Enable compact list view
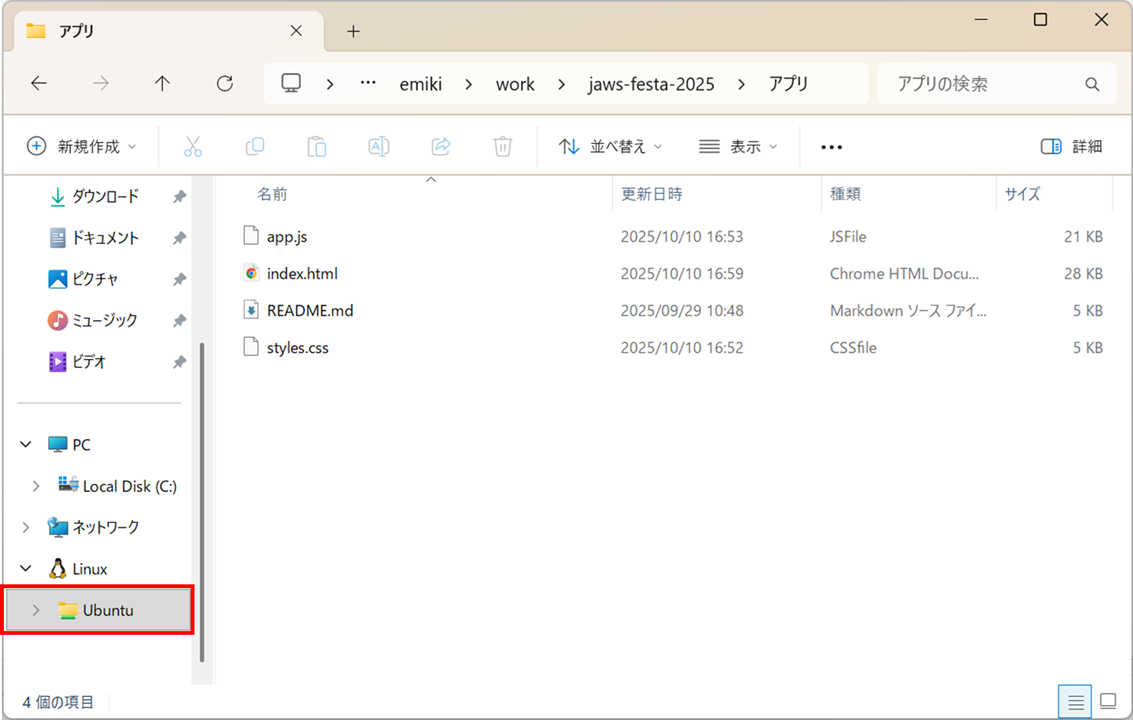The image size is (1133, 720). coord(1075,701)
